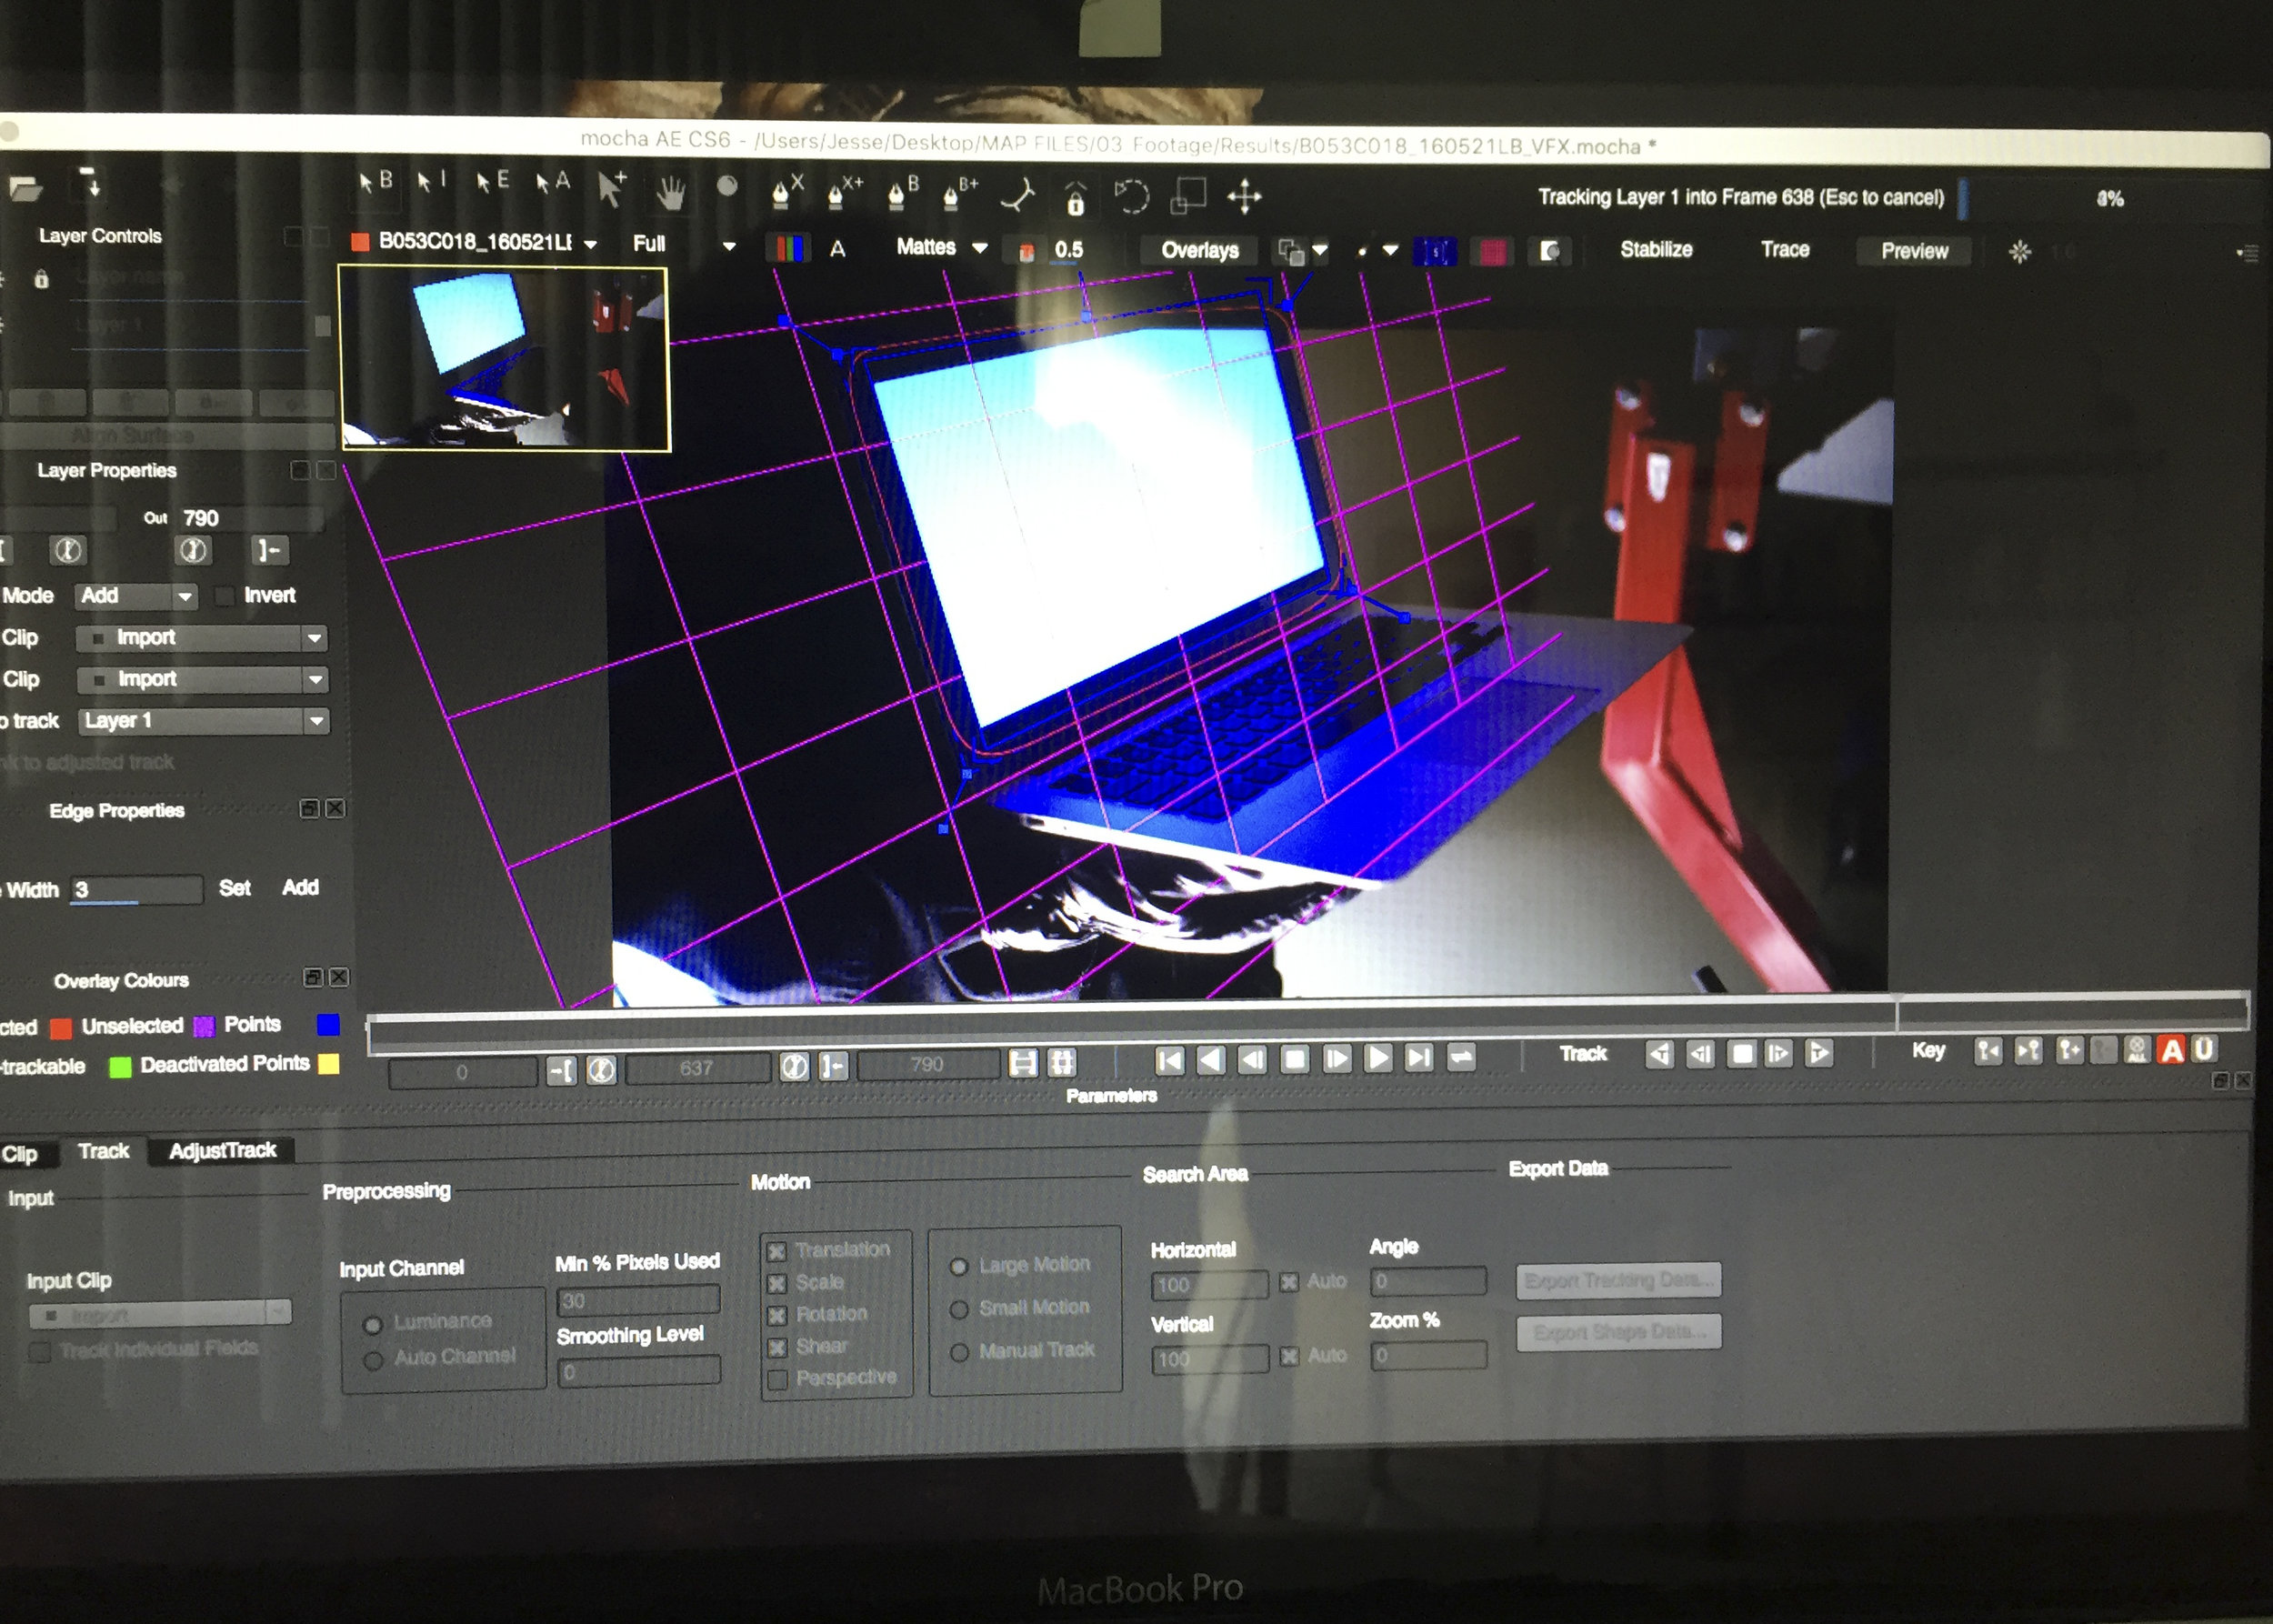Screen dimensions: 2273x1624
Task: Toggle the Shear motion checkbox
Action: tap(776, 1347)
